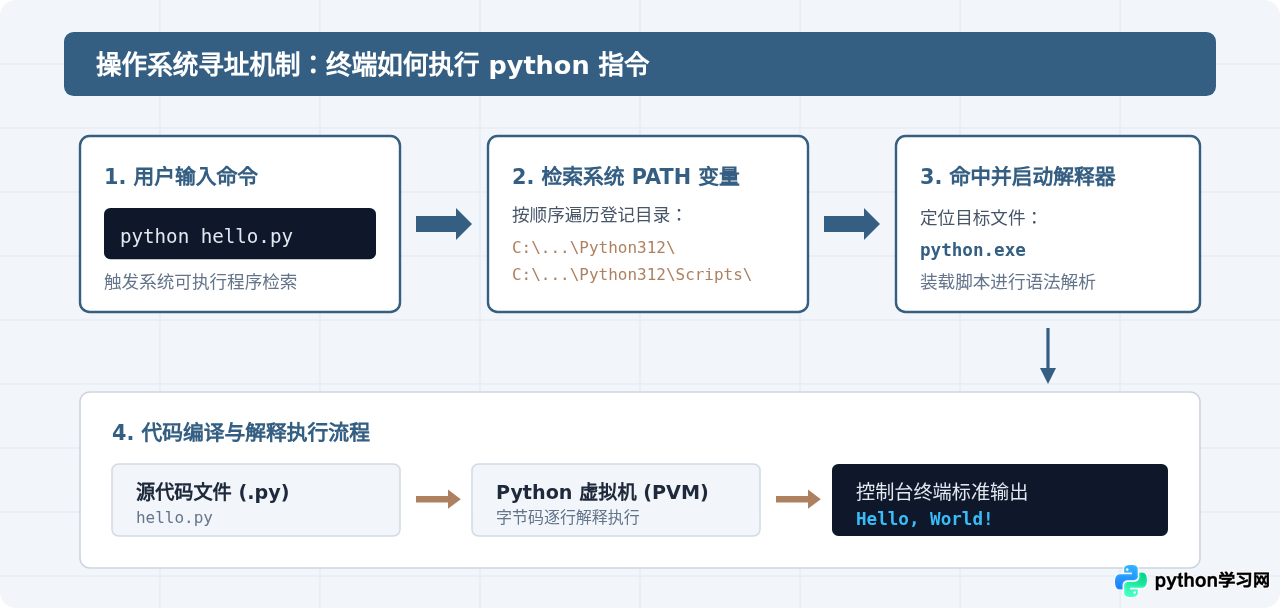Click the text '定位目标文件：'
Viewport: 1280px width, 608px height.
tap(981, 218)
